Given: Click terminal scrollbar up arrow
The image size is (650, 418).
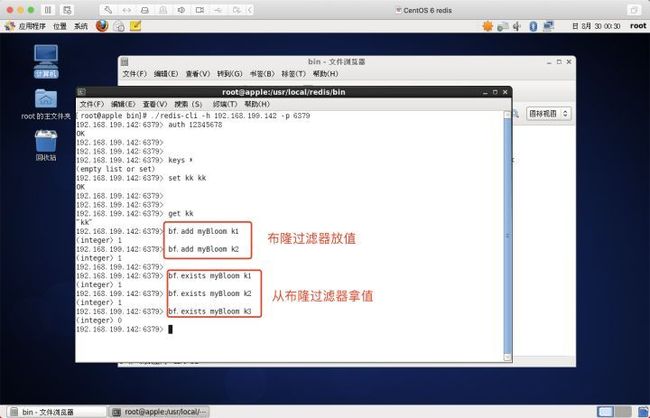Looking at the screenshot, I should click(507, 114).
